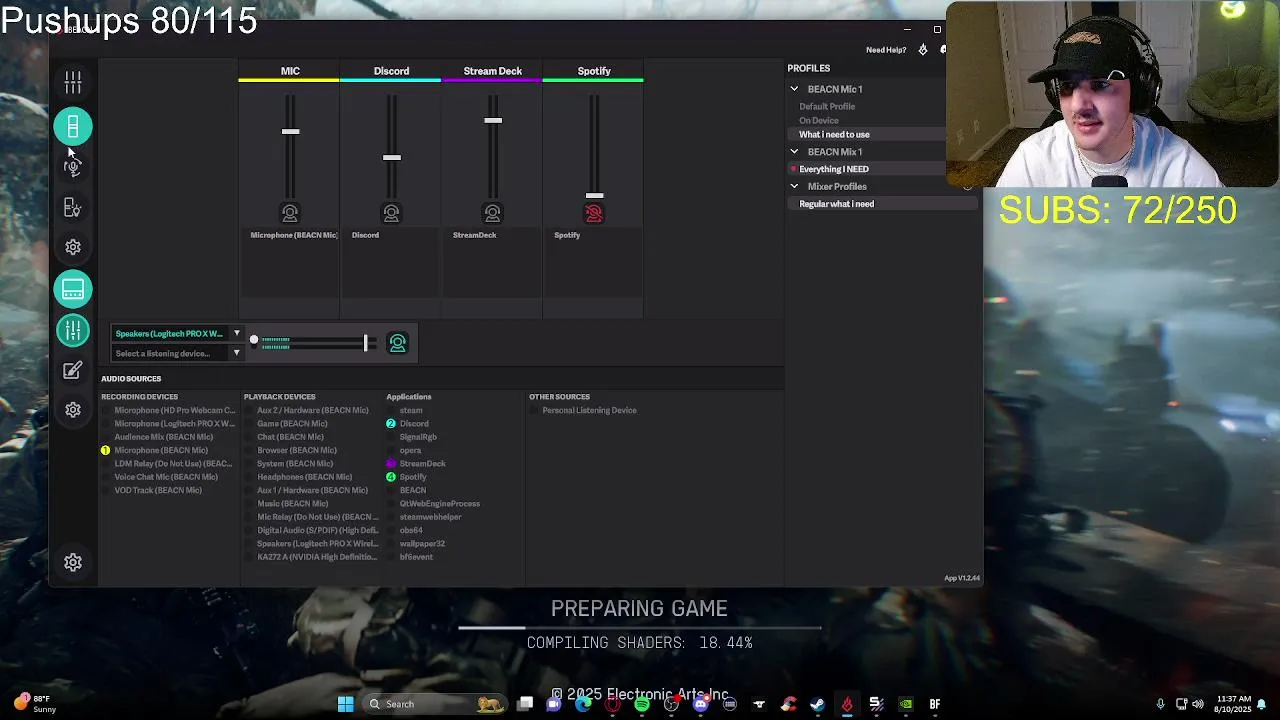Collapse the Mixer Profiles group
Image resolution: width=1280 pixels, height=720 pixels.
[794, 186]
